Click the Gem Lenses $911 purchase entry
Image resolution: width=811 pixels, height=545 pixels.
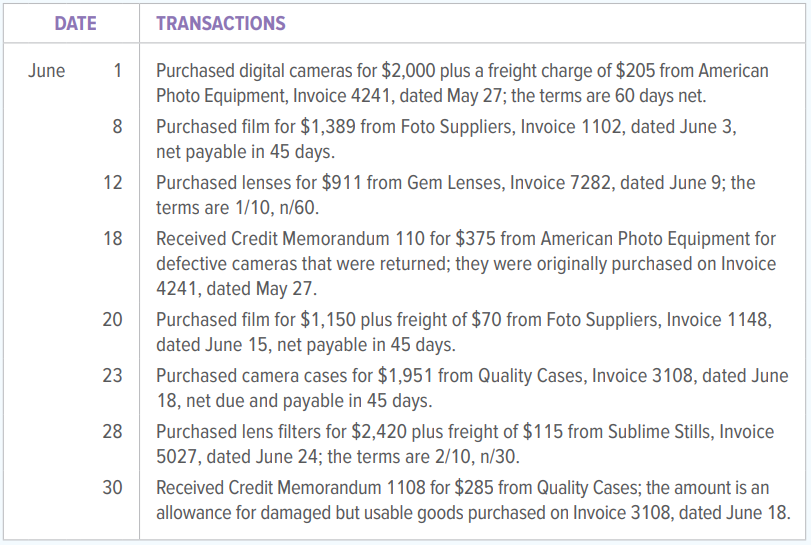[456, 195]
